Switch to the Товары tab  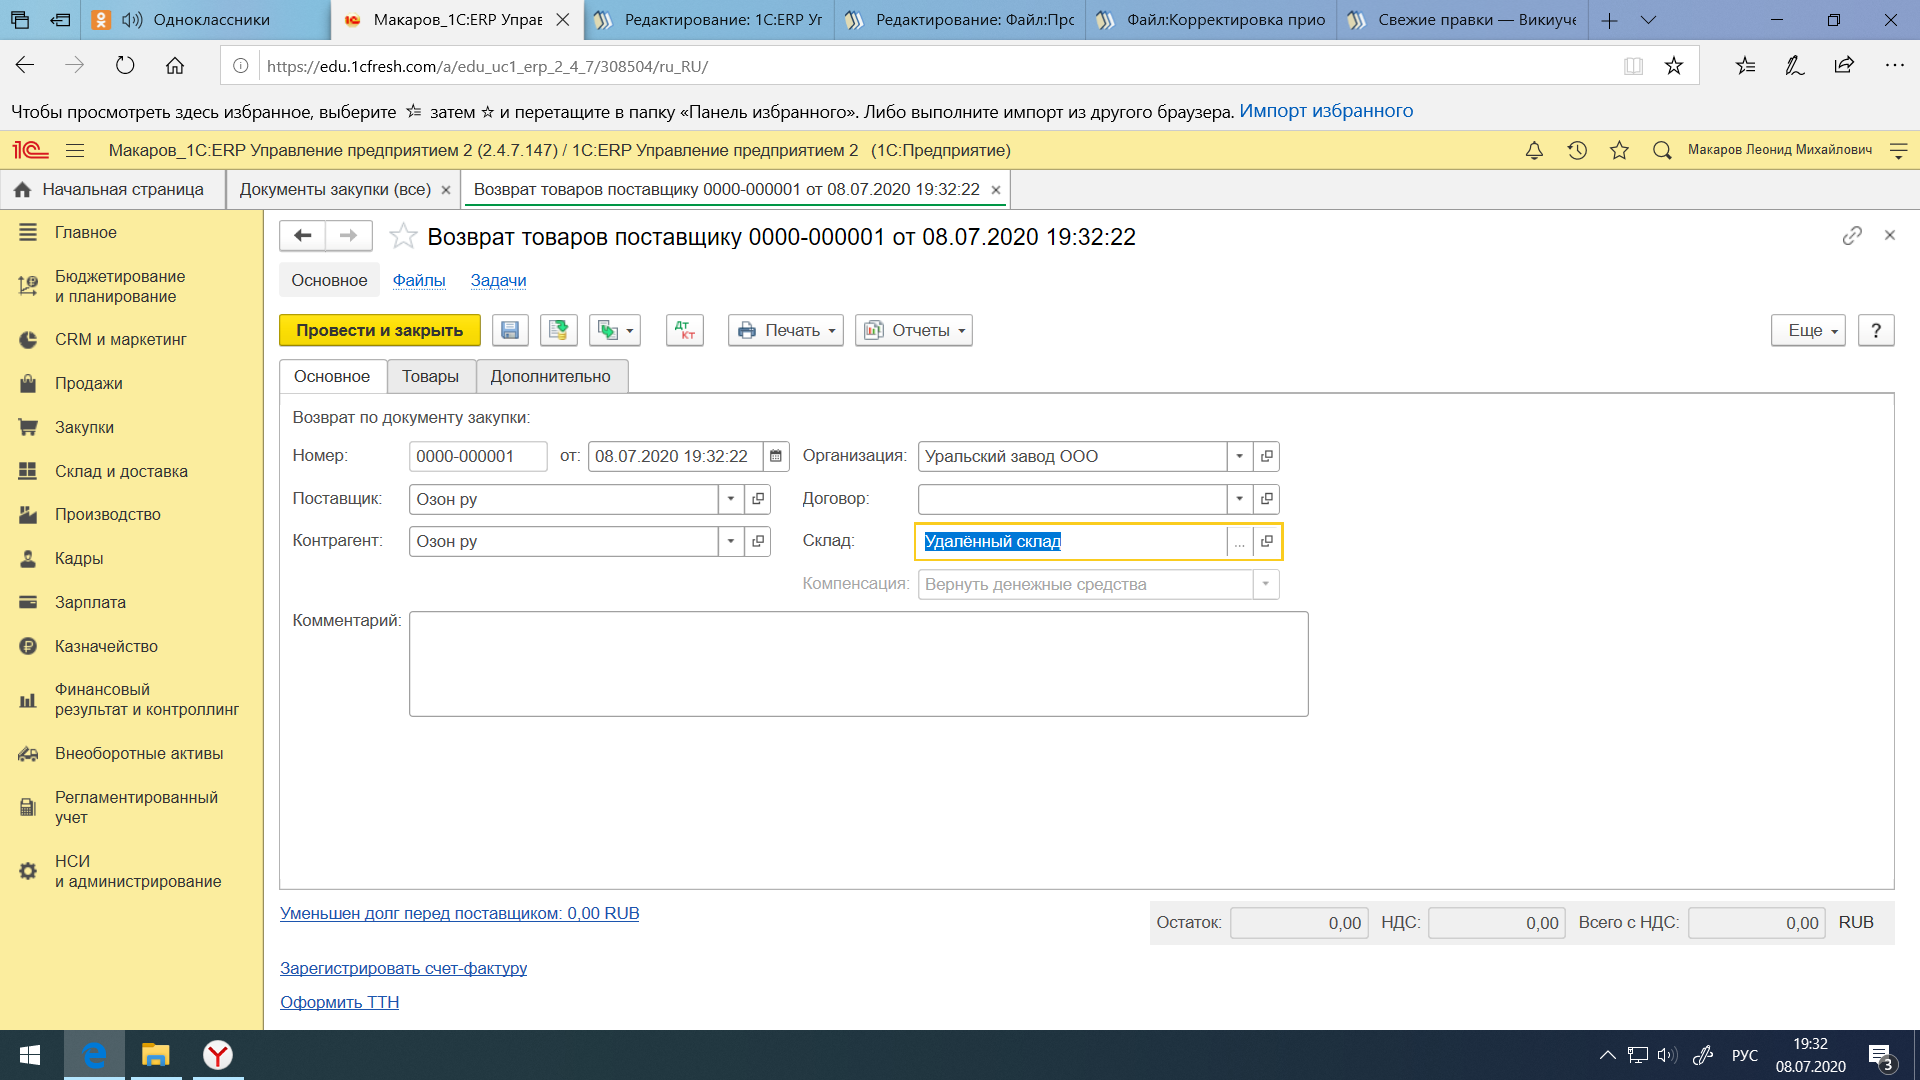tap(431, 376)
